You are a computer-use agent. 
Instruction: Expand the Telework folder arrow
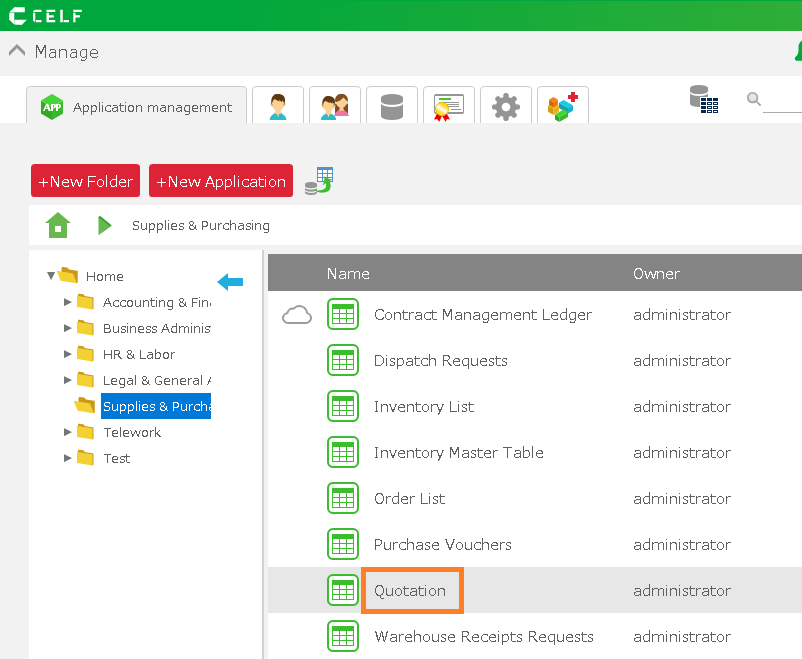[x=67, y=432]
